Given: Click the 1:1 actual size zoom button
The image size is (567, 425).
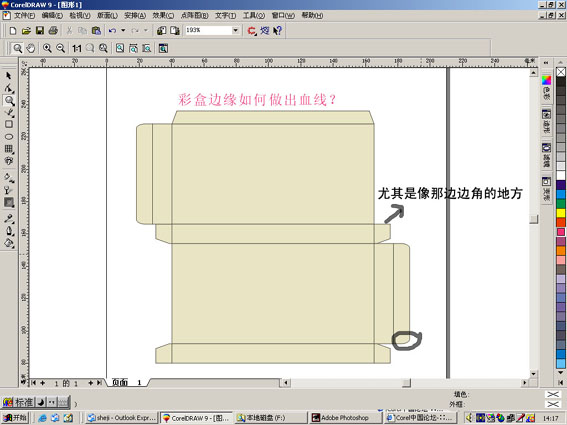Looking at the screenshot, I should [x=77, y=48].
